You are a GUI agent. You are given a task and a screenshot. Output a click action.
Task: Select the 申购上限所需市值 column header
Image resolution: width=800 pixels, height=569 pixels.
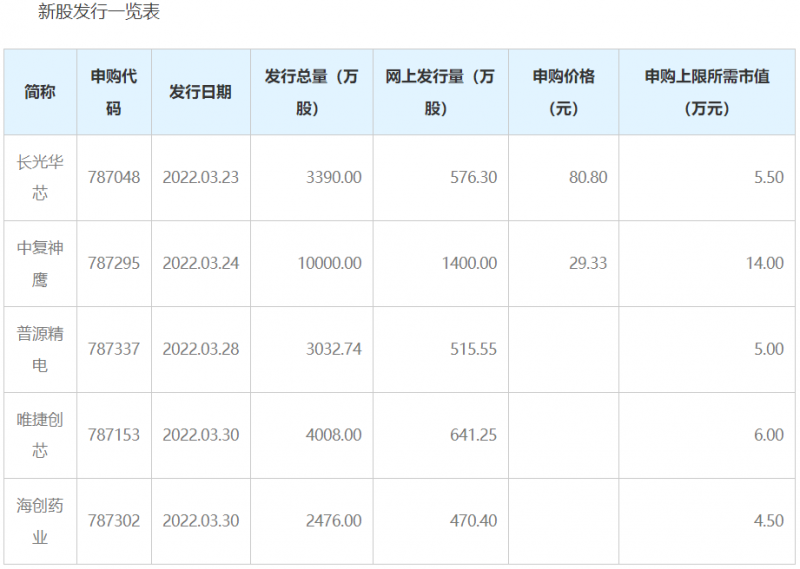(x=707, y=92)
